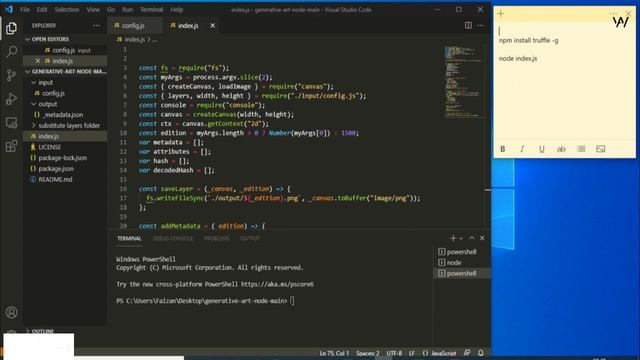
Task: Click LF end-of-line status item
Action: click(x=412, y=353)
